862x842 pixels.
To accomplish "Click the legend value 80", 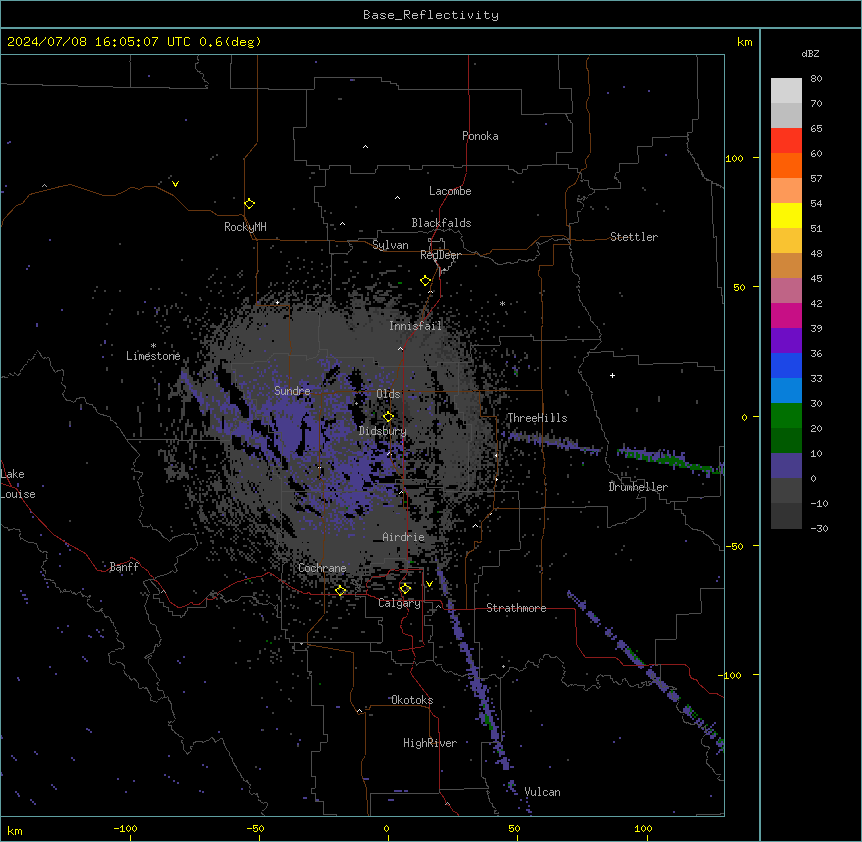I will pos(816,79).
